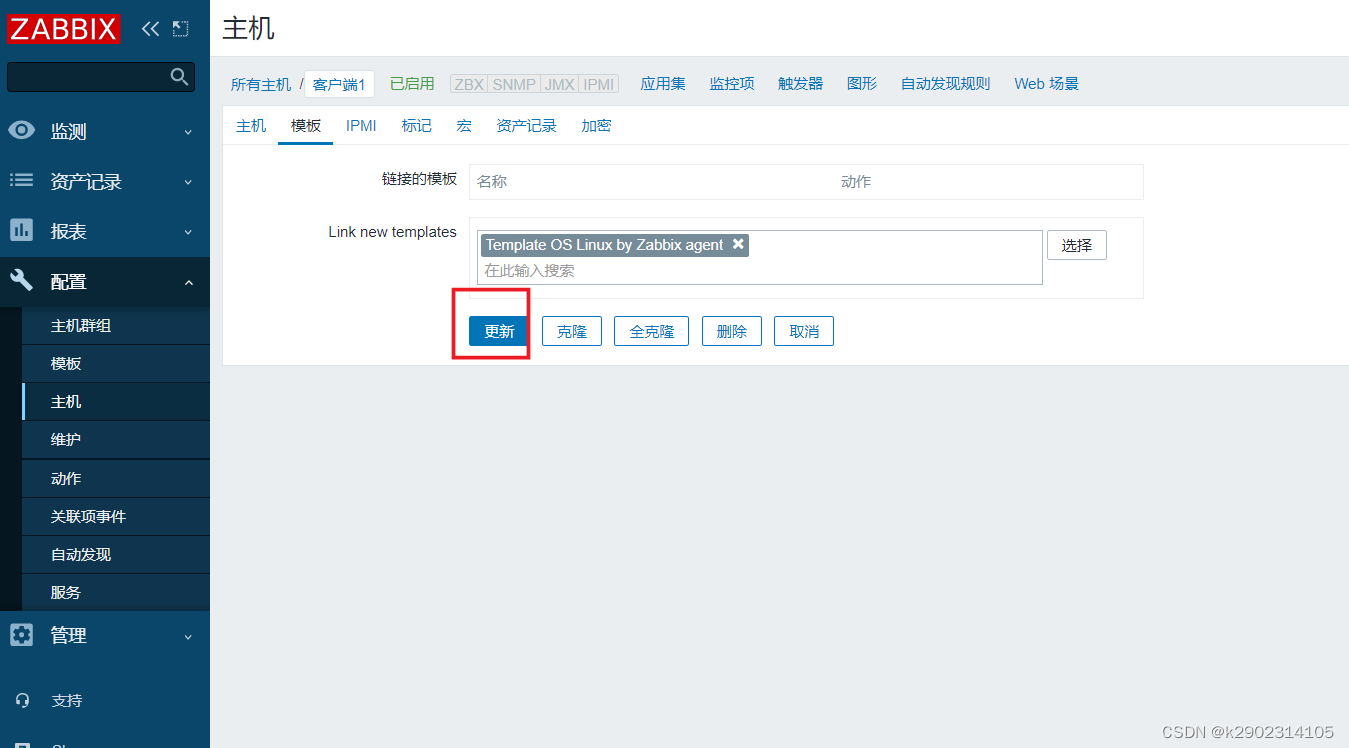Switch to the 标记 tab
The image size is (1349, 748).
coord(417,126)
